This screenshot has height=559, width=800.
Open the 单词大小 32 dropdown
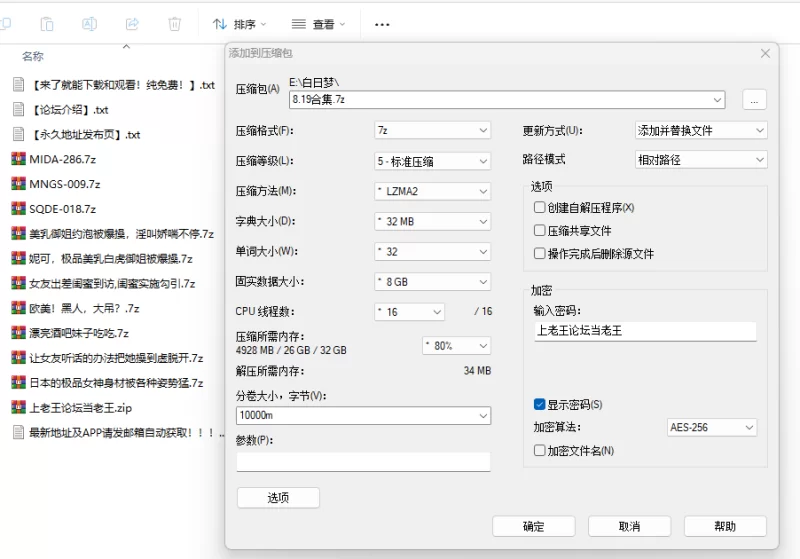433,251
